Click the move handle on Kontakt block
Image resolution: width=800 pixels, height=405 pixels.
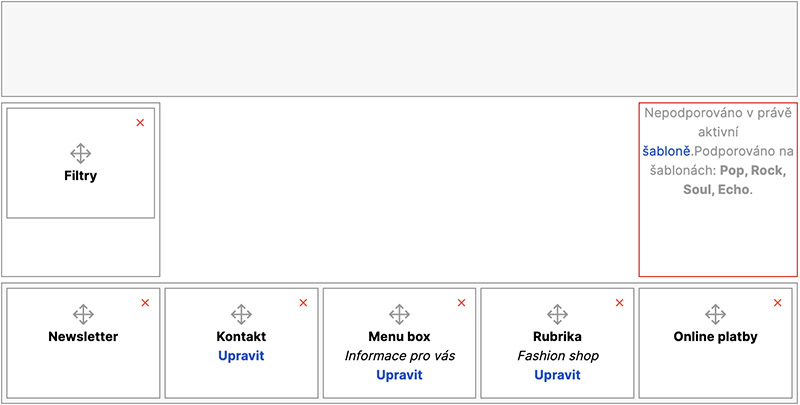pyautogui.click(x=241, y=314)
